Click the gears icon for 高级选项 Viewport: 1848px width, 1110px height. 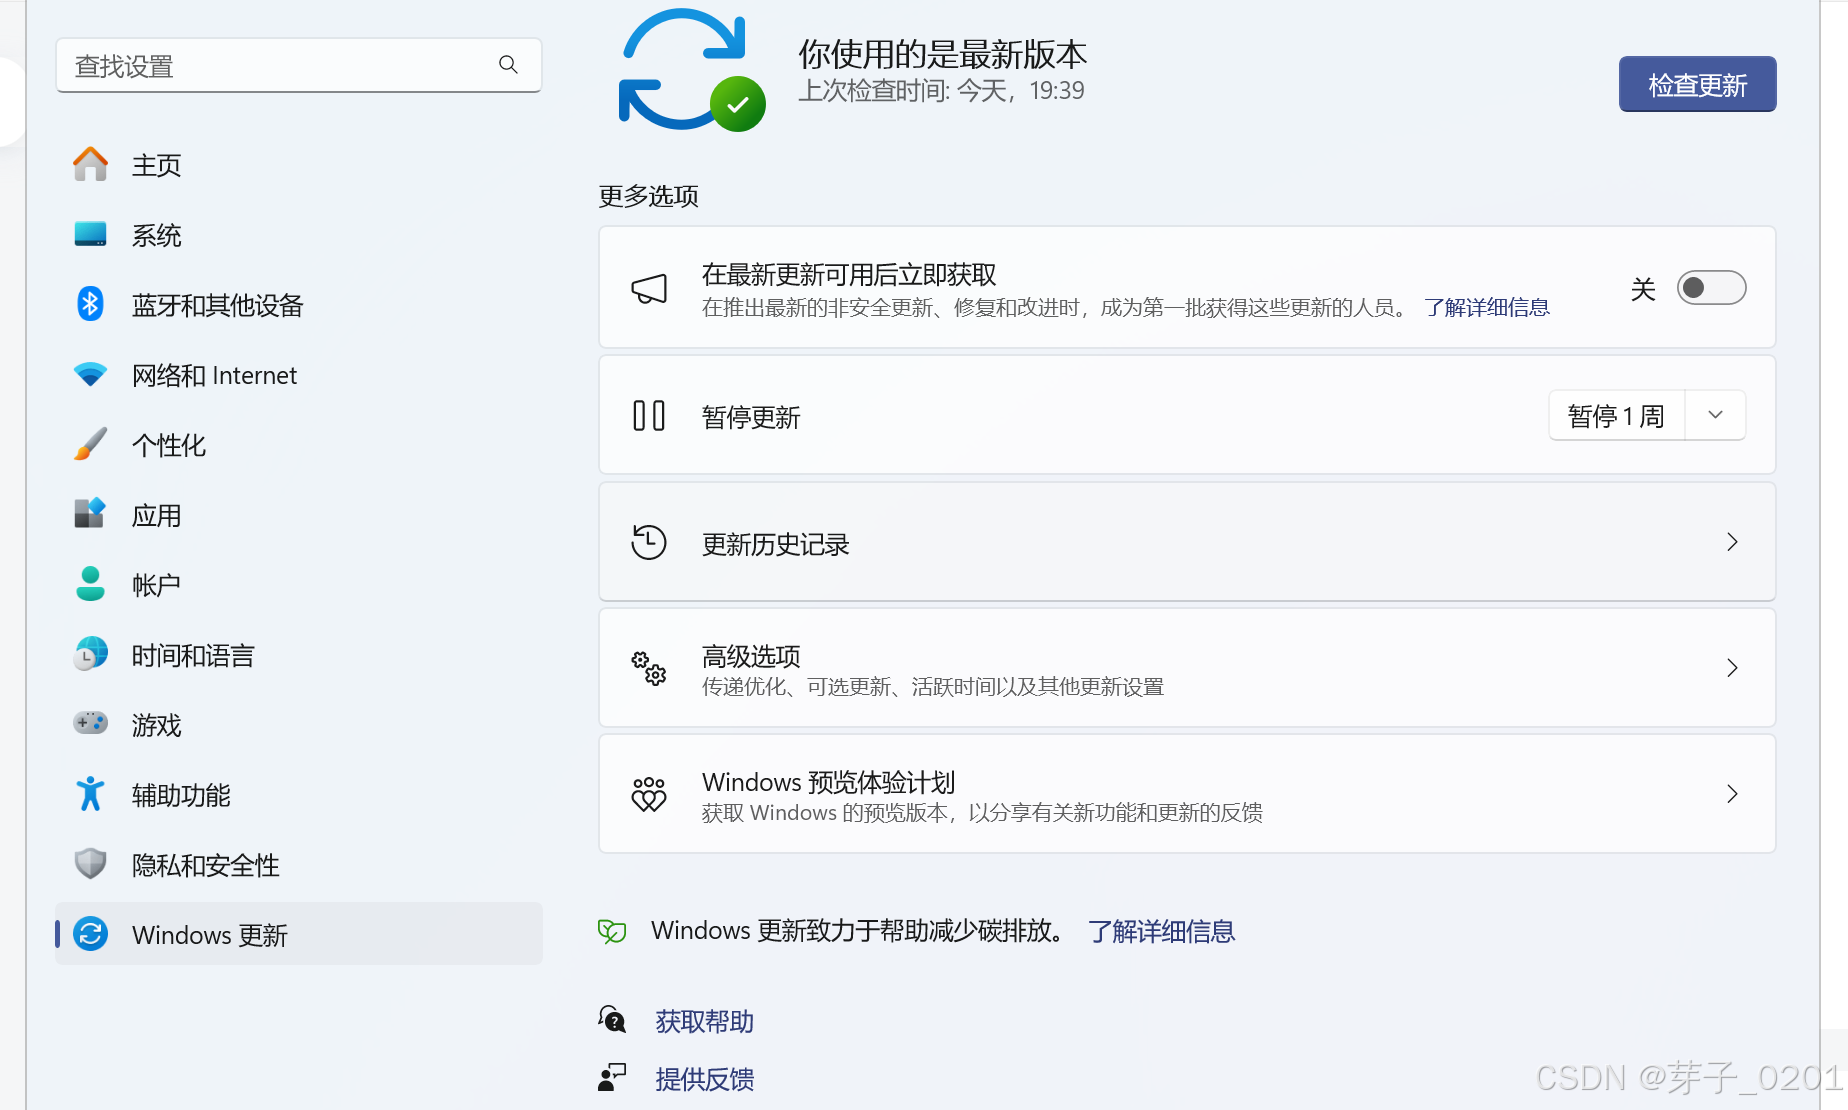[649, 668]
